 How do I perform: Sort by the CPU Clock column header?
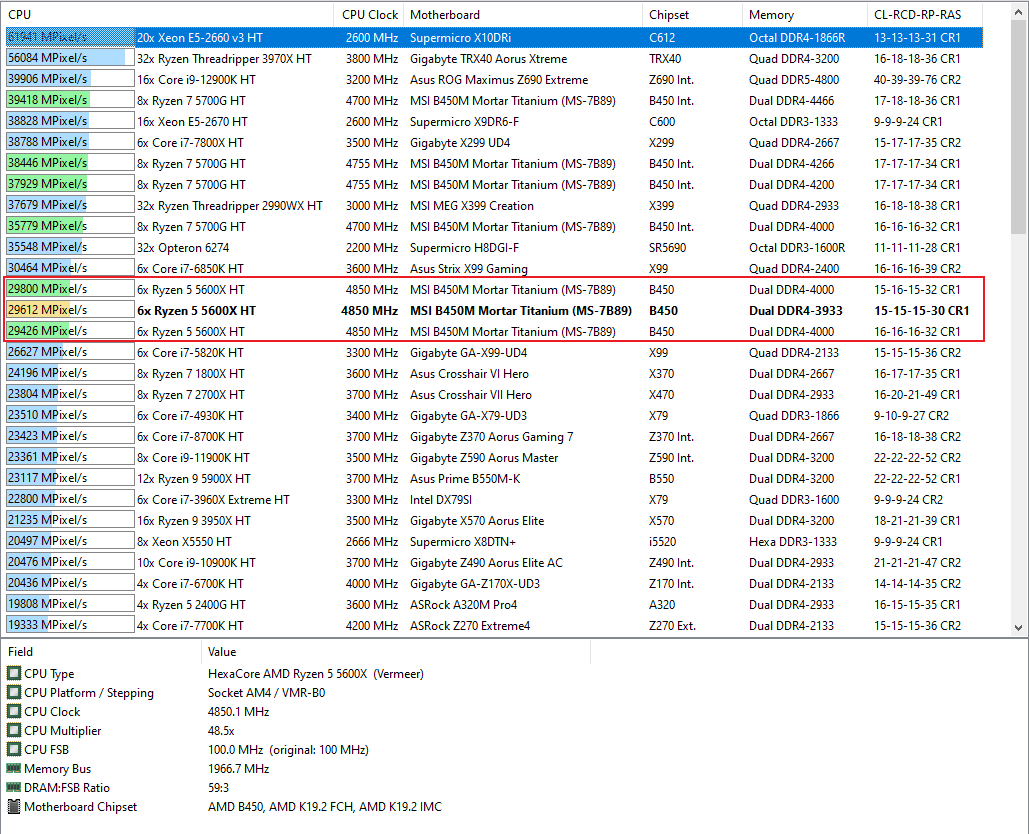click(x=369, y=14)
